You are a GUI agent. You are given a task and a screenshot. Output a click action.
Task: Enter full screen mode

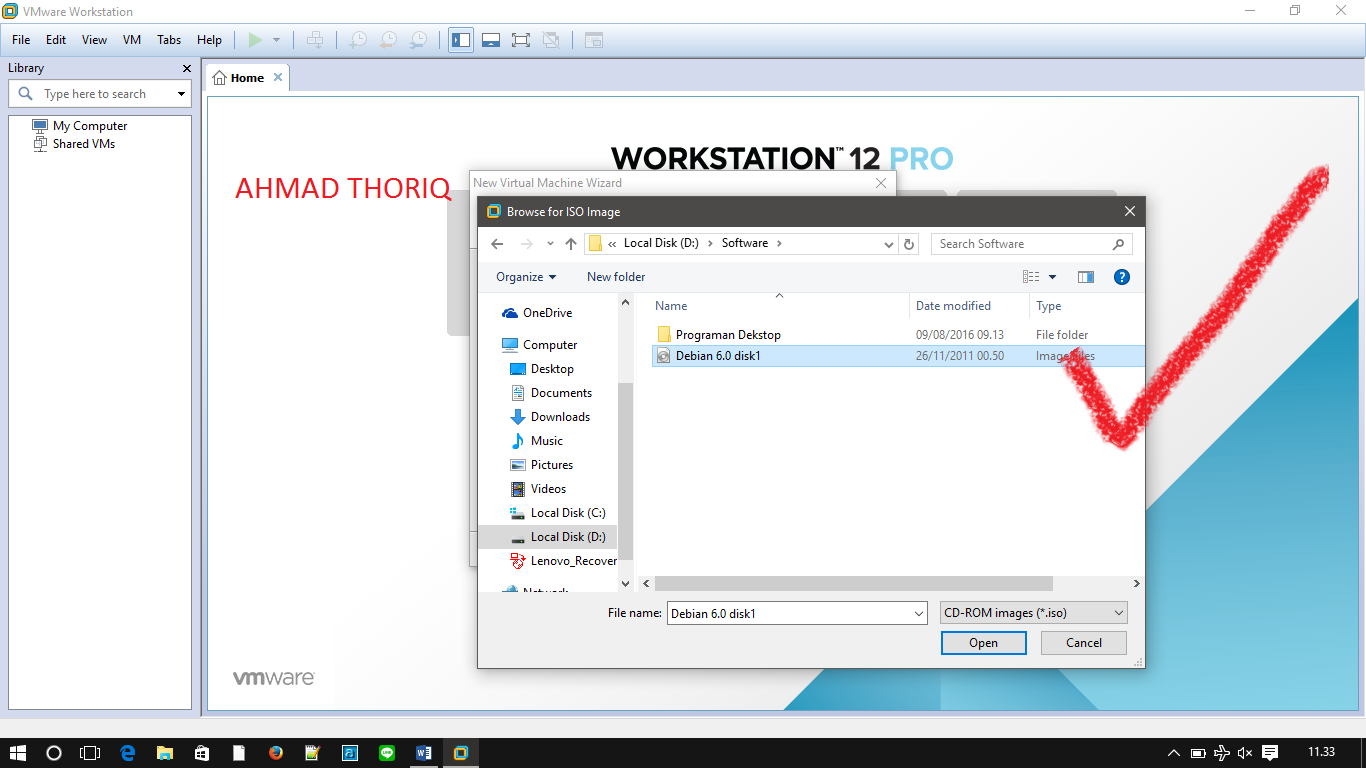[x=521, y=40]
